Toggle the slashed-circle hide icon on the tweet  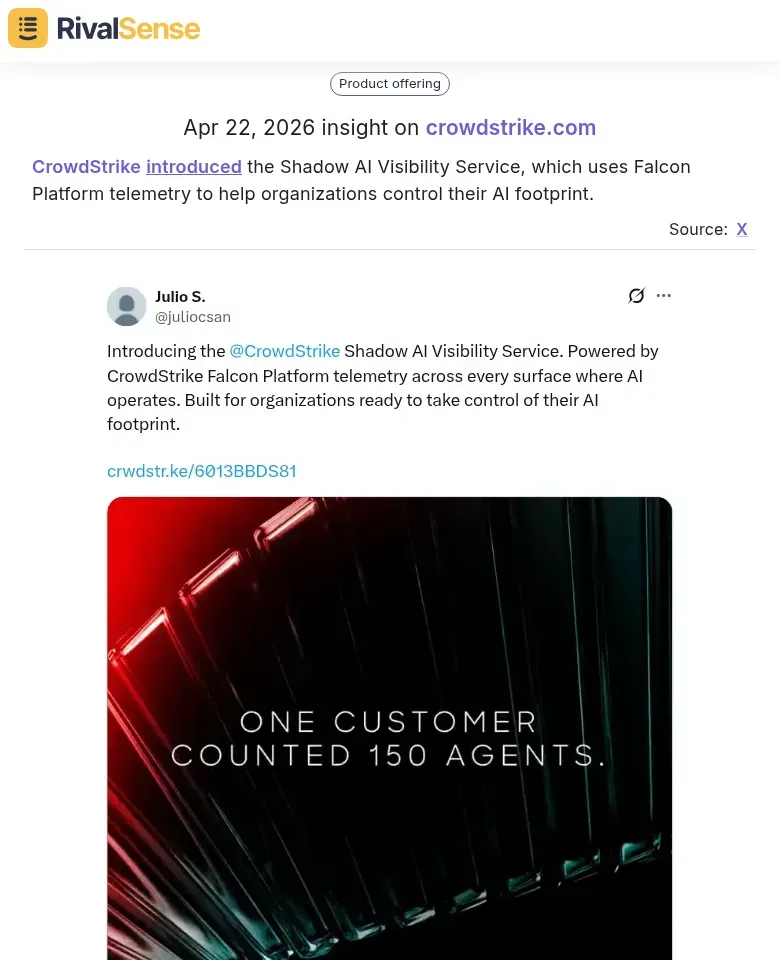[637, 295]
